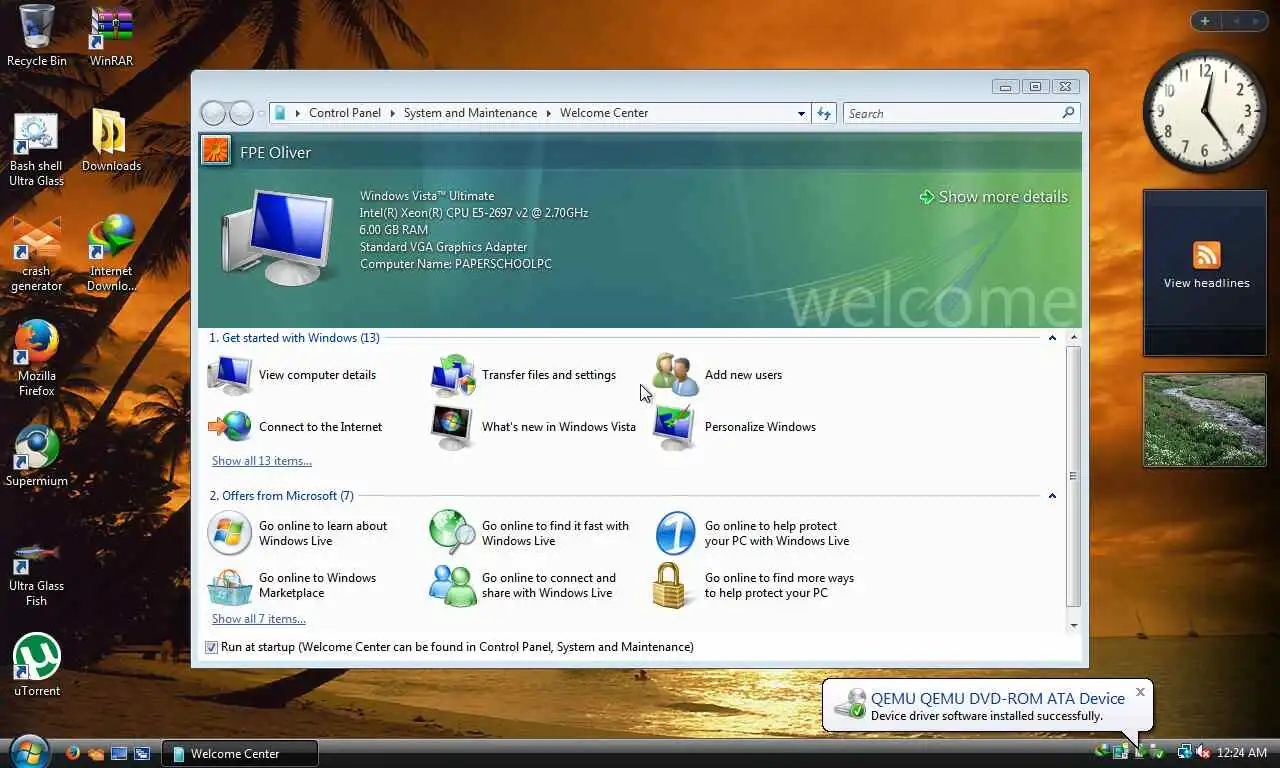Select uTorrent desktop icon

click(x=37, y=665)
